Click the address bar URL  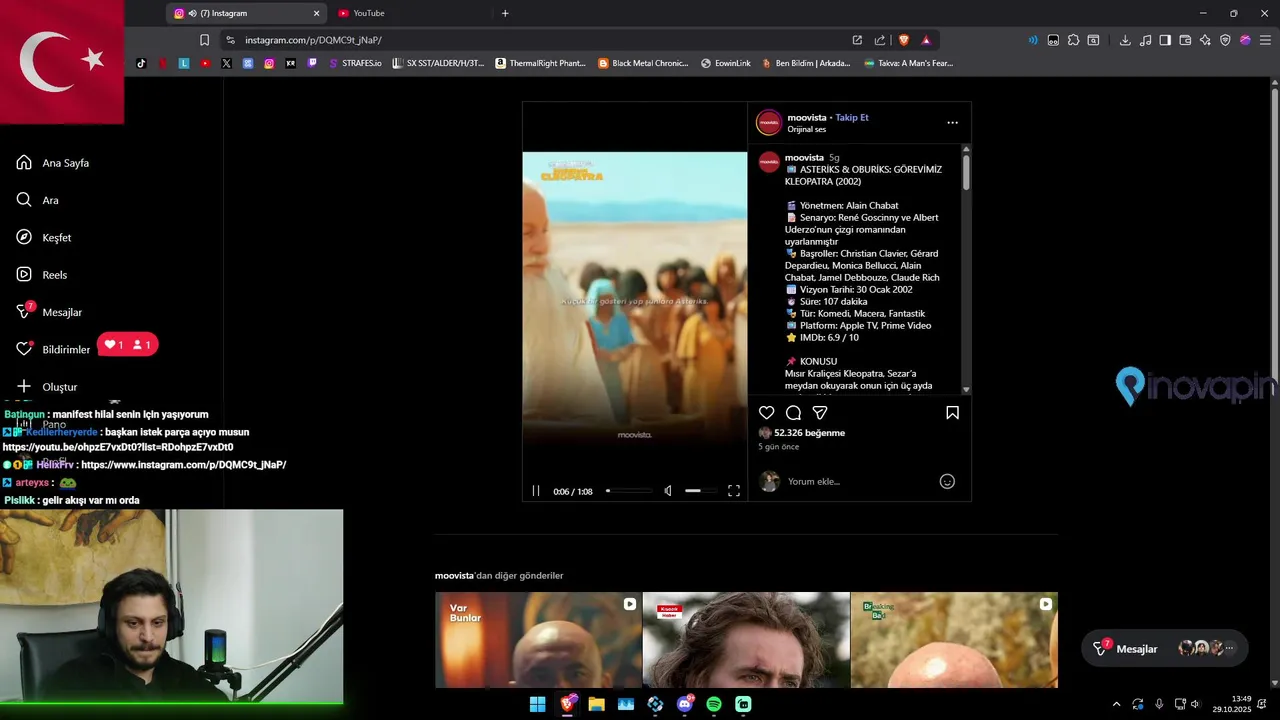coord(313,40)
